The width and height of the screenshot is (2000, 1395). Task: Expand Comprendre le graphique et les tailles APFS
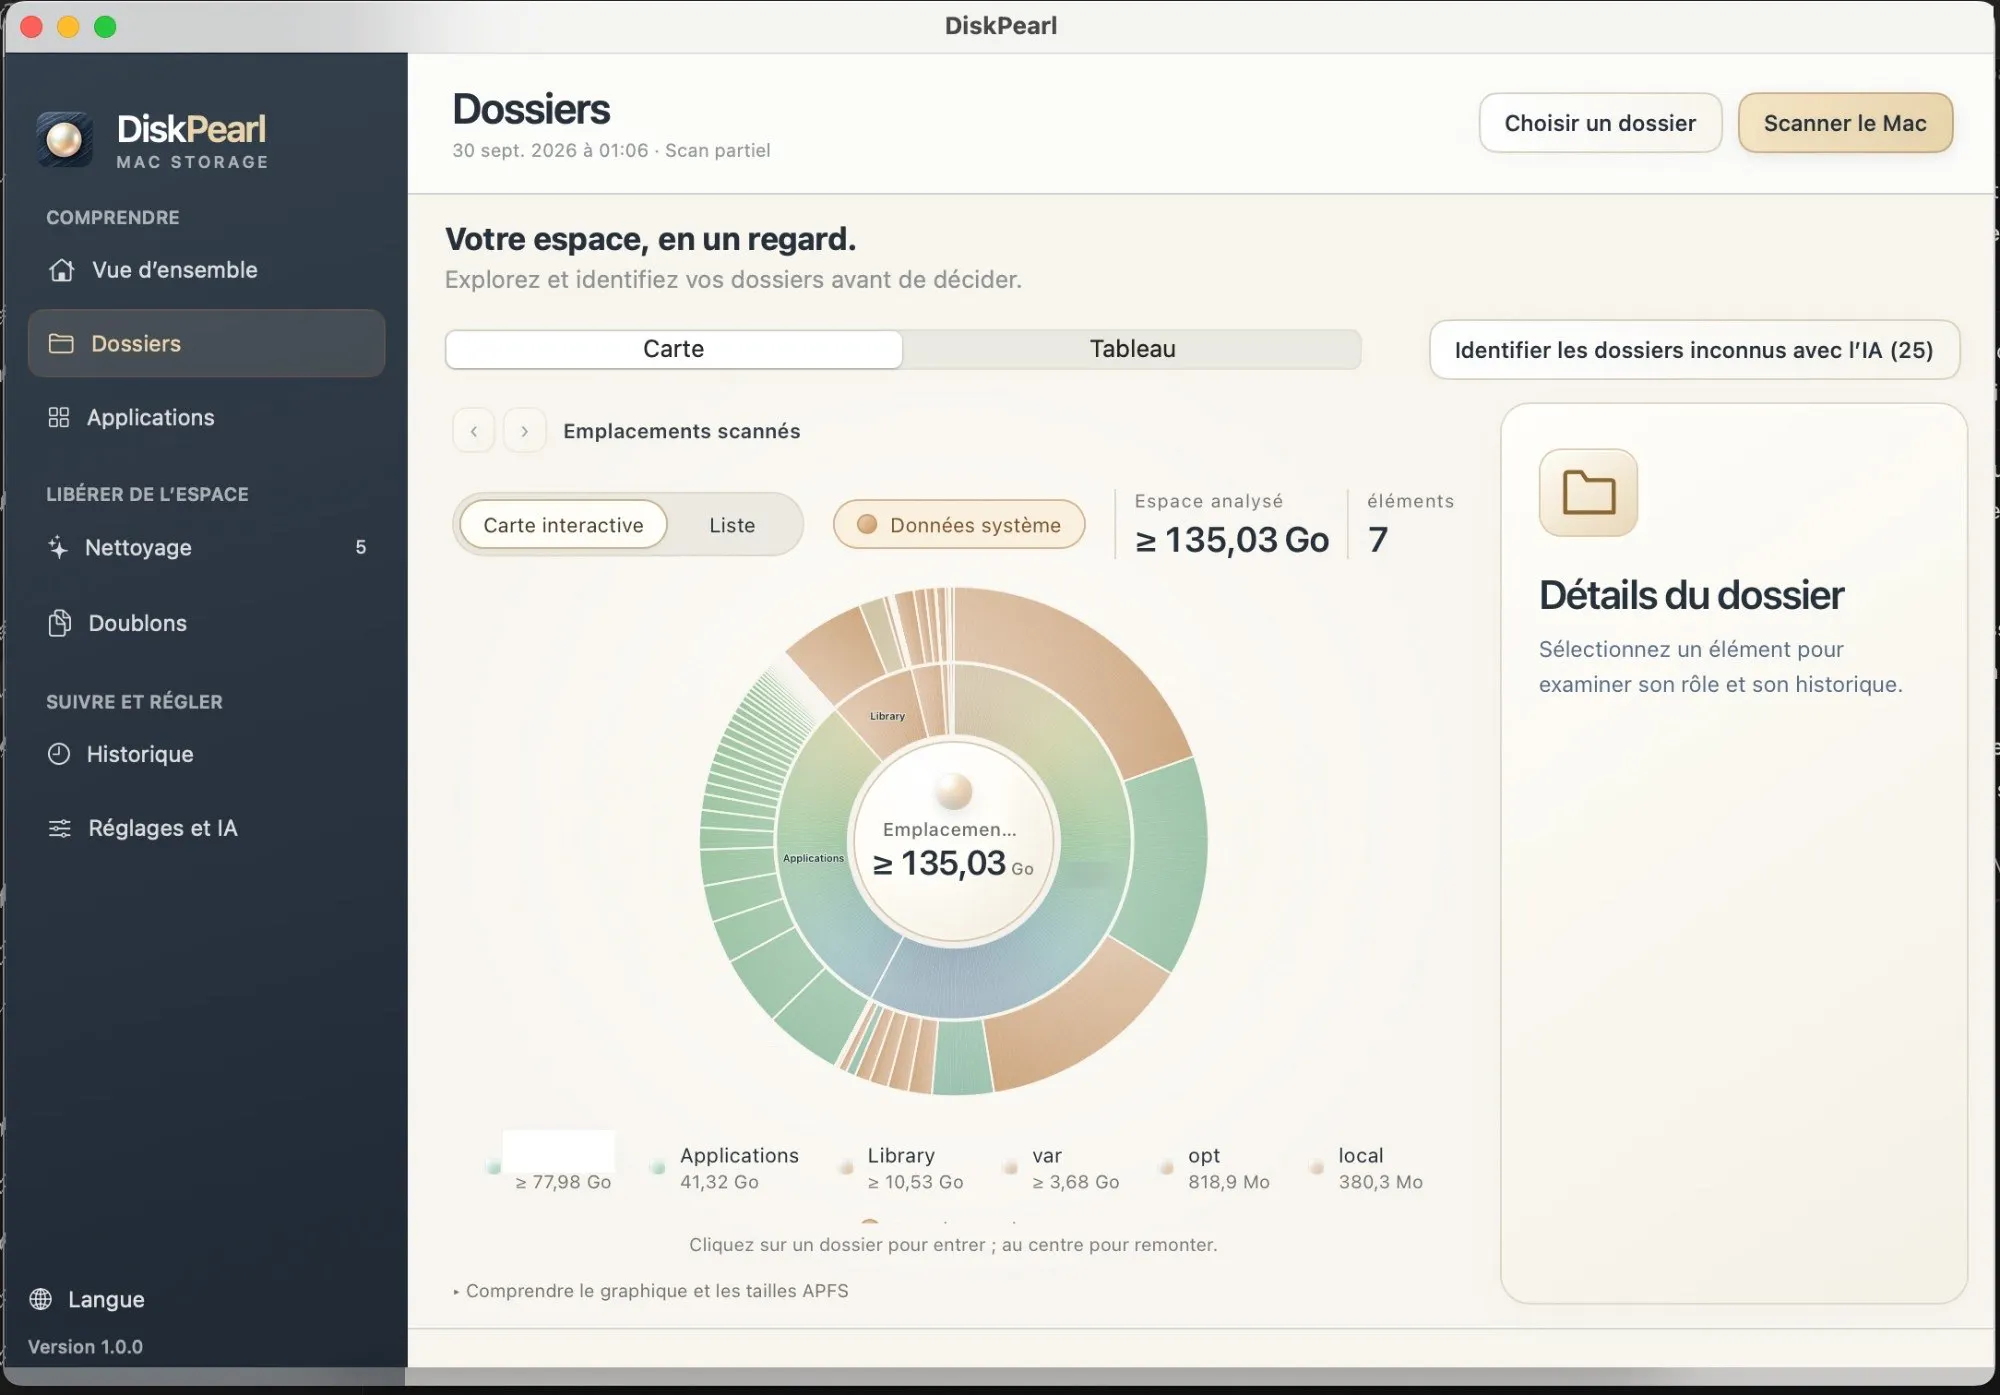[x=651, y=1291]
